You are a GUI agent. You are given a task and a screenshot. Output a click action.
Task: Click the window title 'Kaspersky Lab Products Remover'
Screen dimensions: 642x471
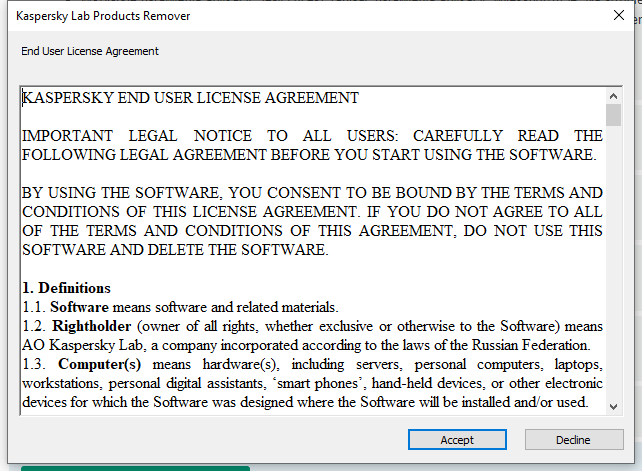pos(103,16)
